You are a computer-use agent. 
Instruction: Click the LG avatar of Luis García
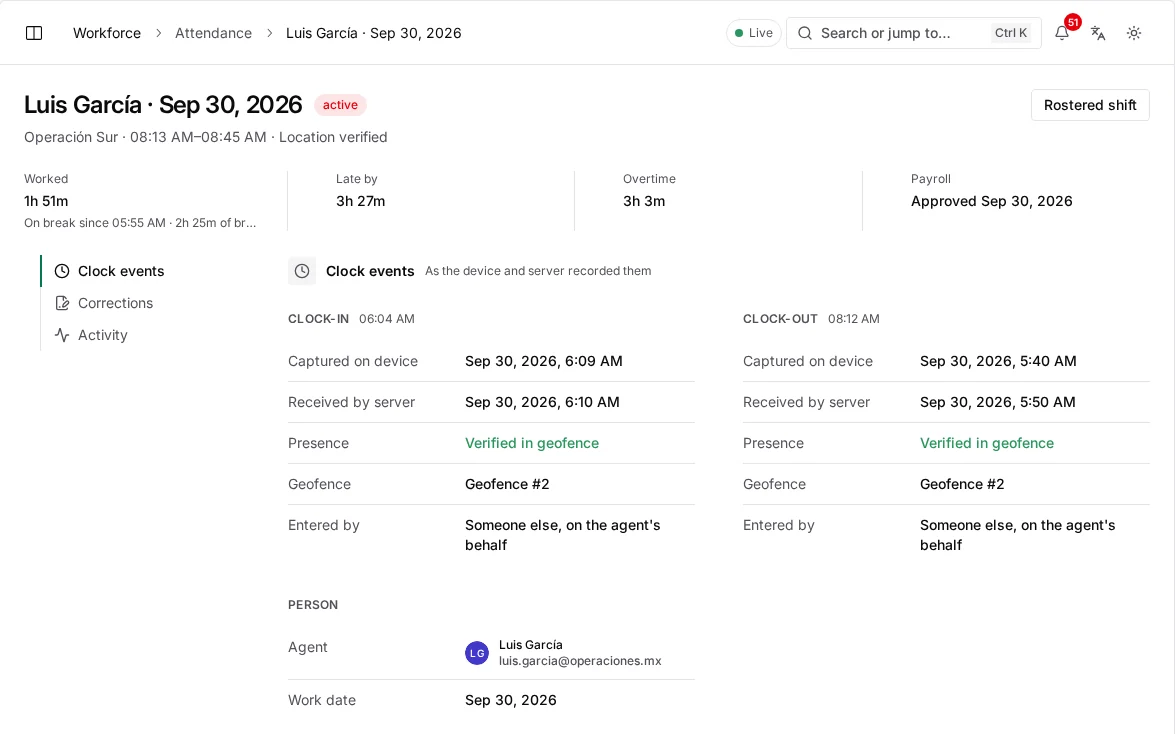tap(477, 653)
